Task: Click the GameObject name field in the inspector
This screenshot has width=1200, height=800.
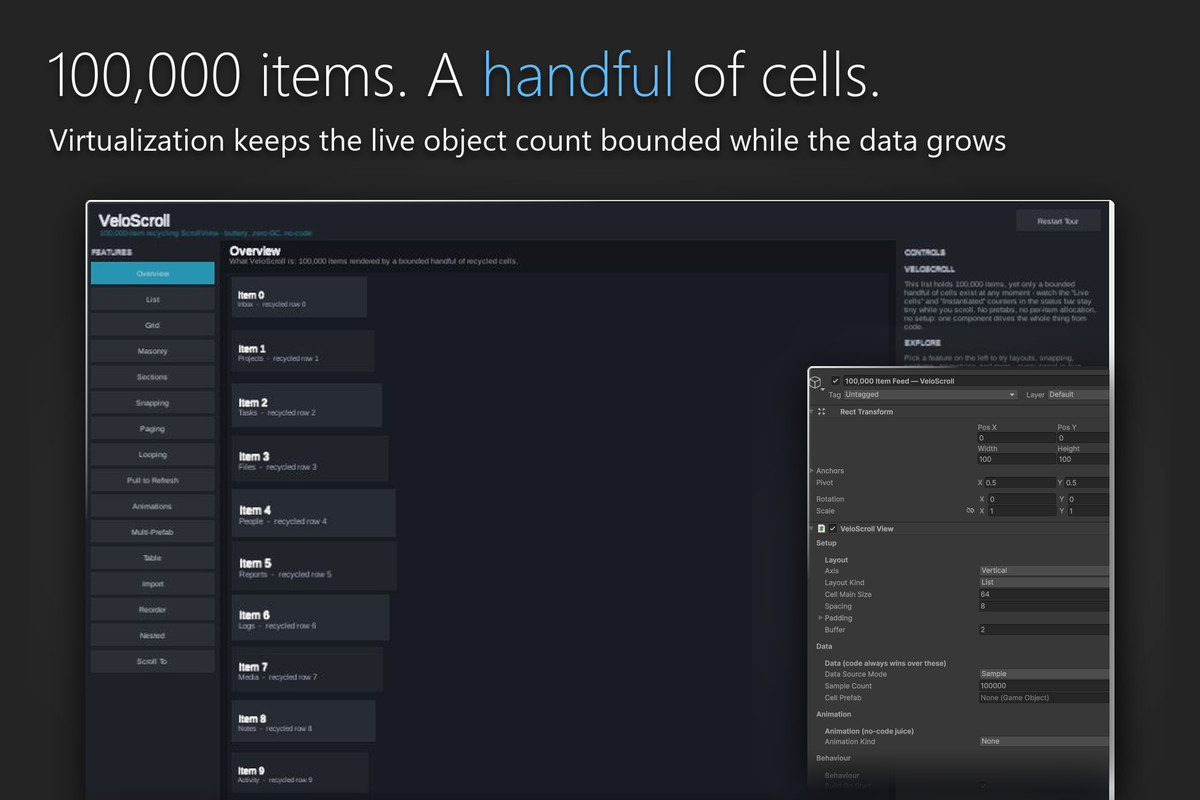Action: click(x=976, y=381)
